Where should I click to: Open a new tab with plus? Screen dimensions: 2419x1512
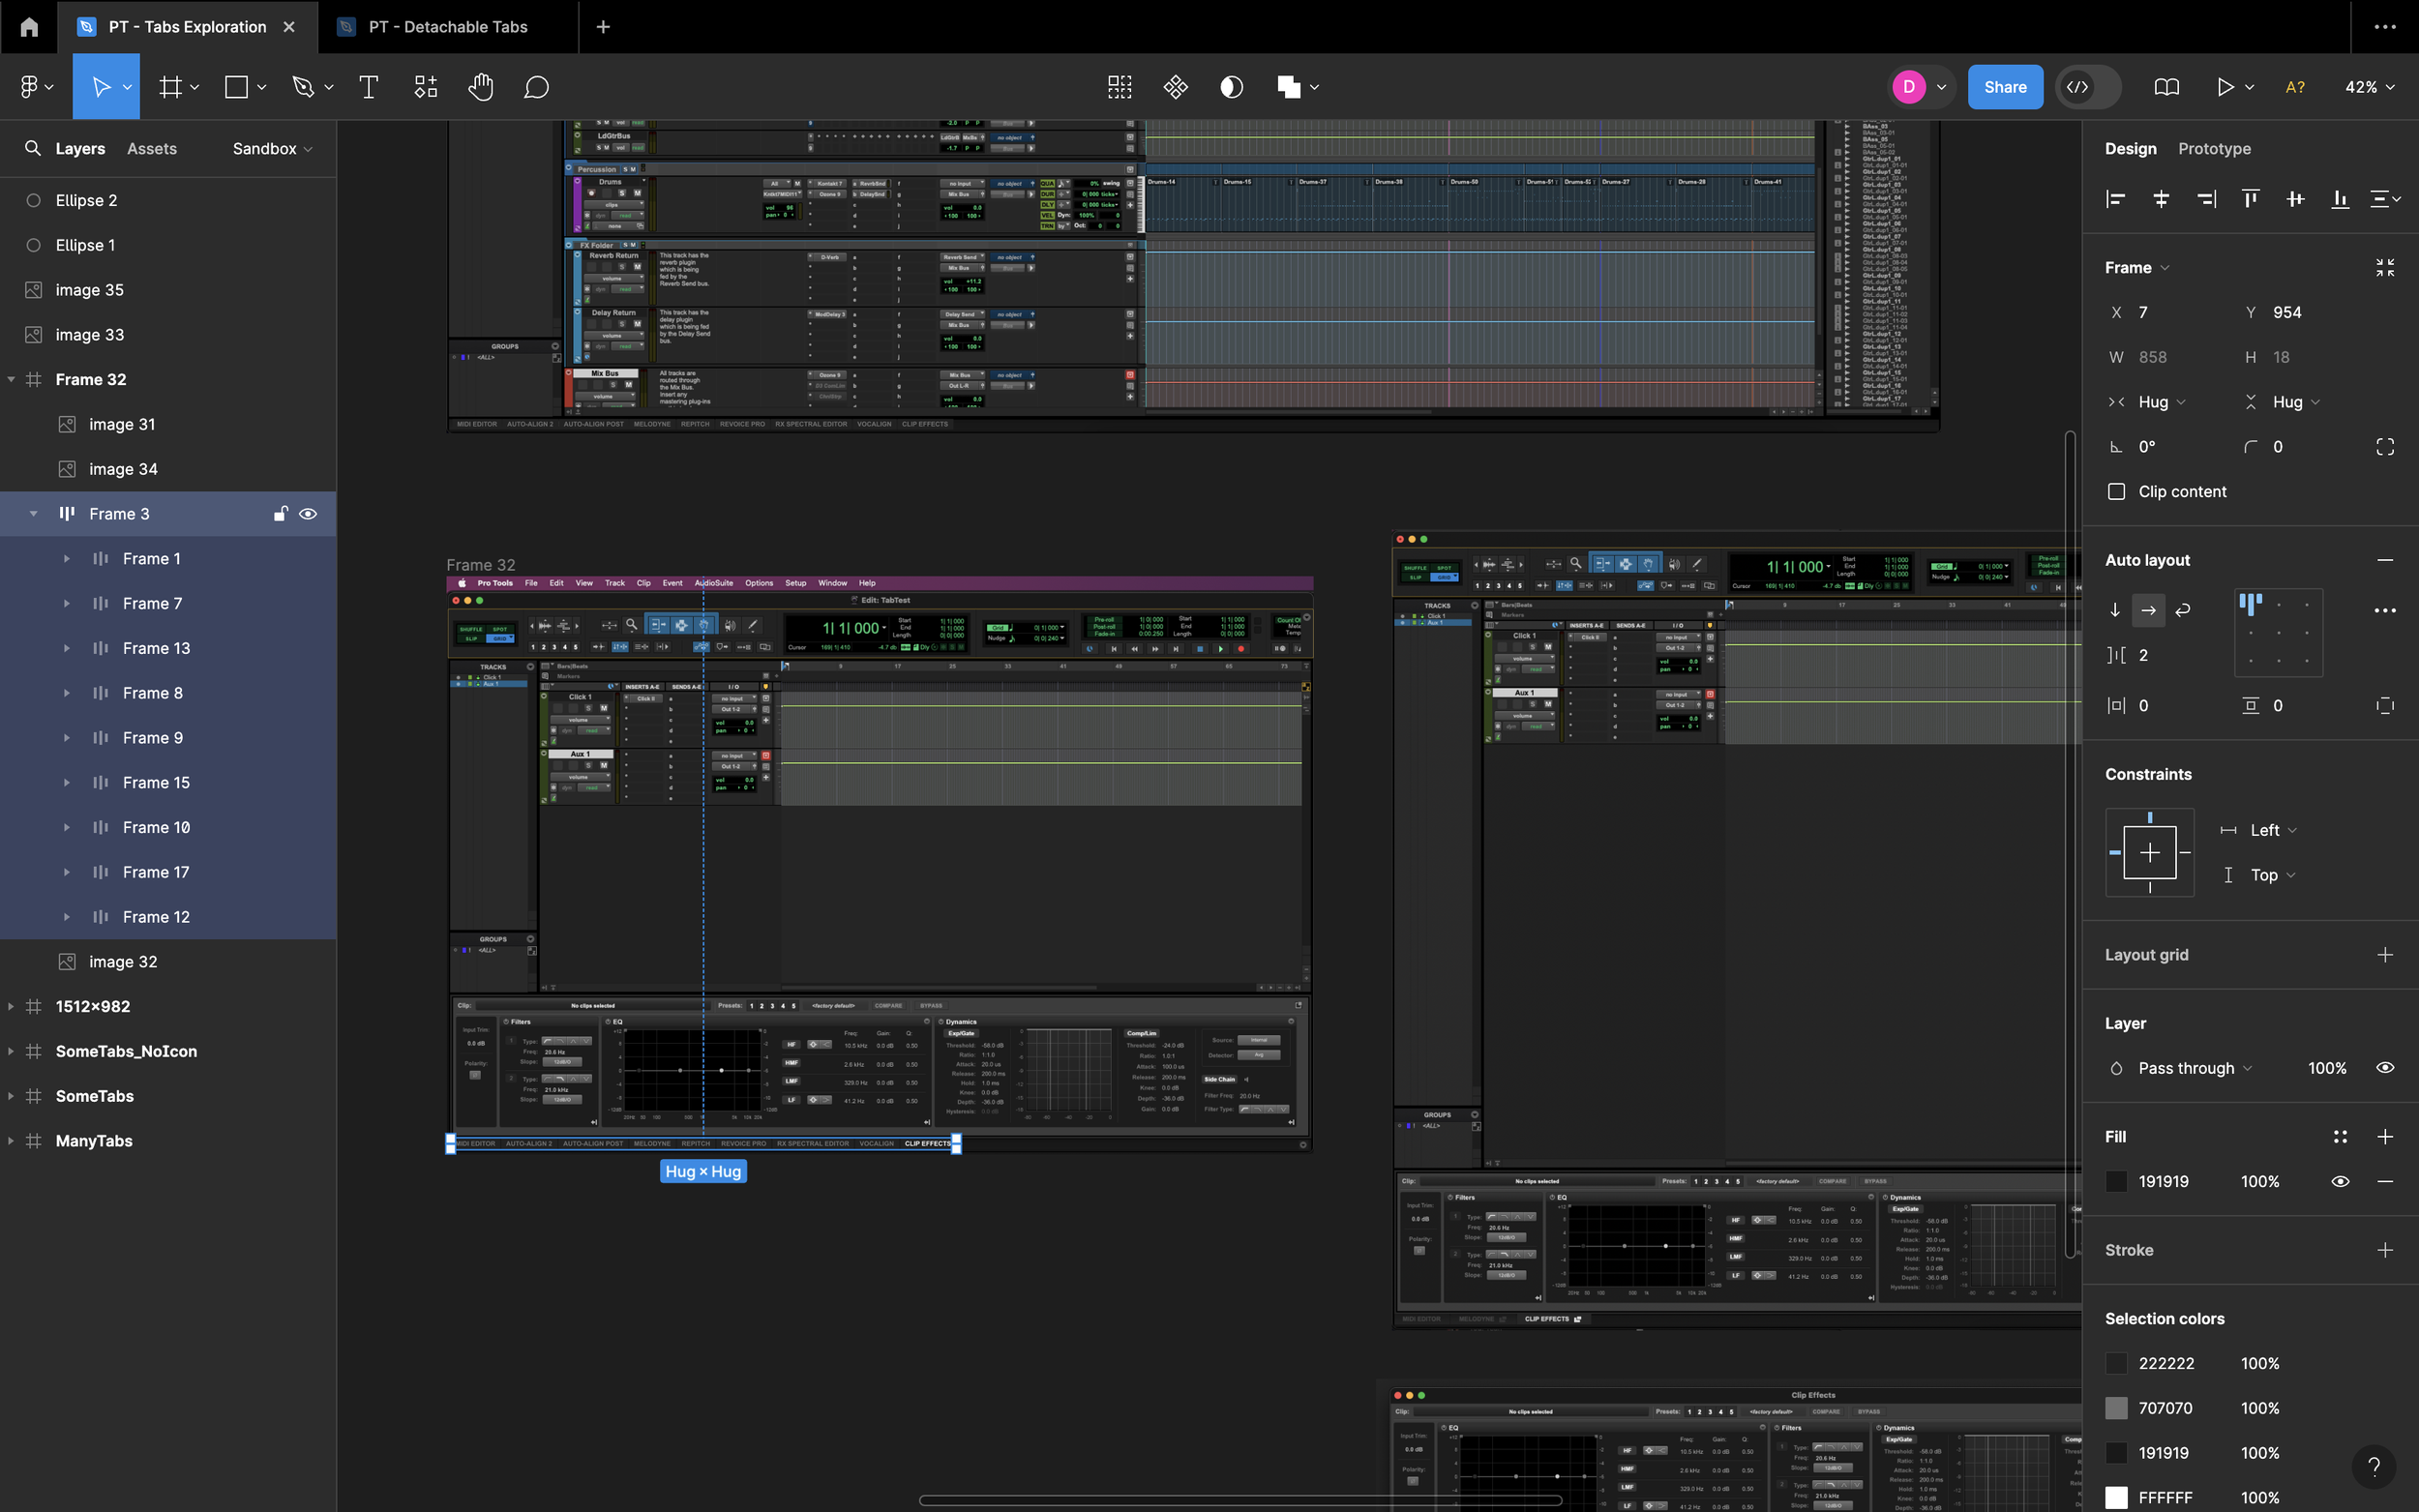click(603, 27)
